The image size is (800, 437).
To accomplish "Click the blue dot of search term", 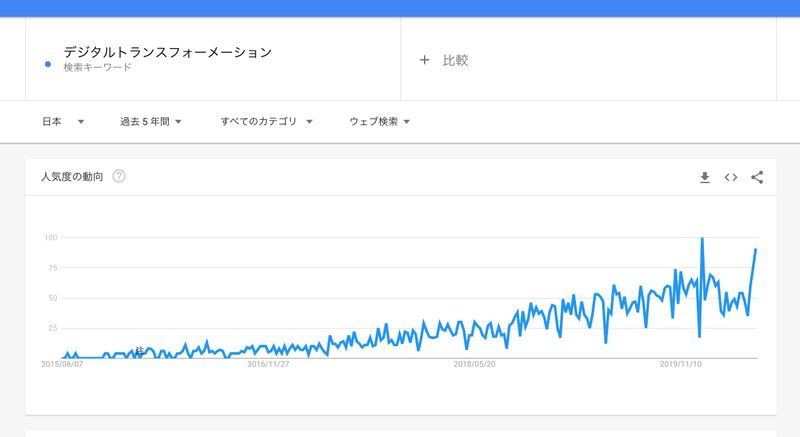I will click(x=49, y=65).
